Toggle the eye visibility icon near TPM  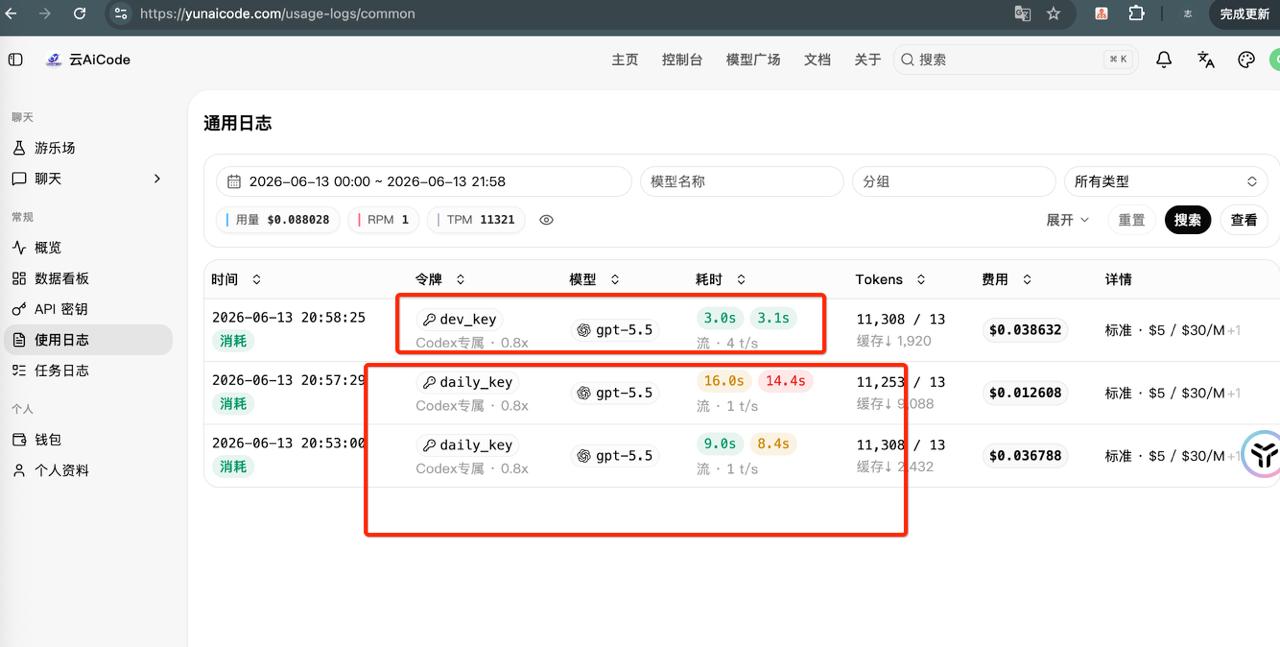(546, 220)
